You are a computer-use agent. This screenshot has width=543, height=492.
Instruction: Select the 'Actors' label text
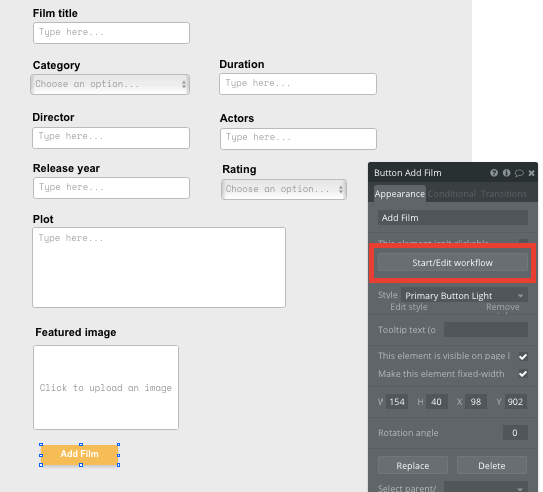(x=237, y=118)
